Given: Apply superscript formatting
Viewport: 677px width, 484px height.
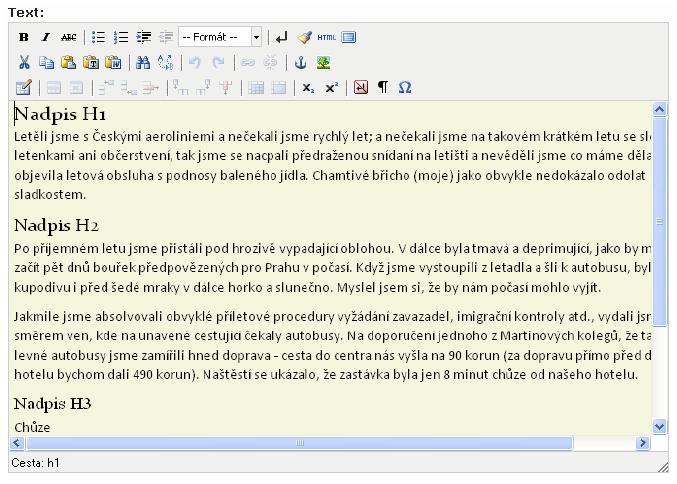Looking at the screenshot, I should tap(332, 88).
